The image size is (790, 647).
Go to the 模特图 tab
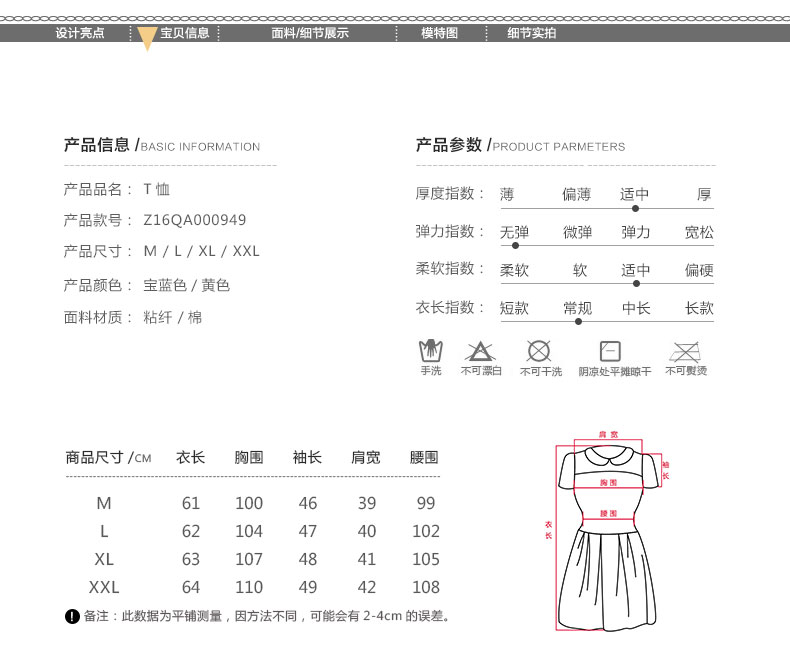439,33
